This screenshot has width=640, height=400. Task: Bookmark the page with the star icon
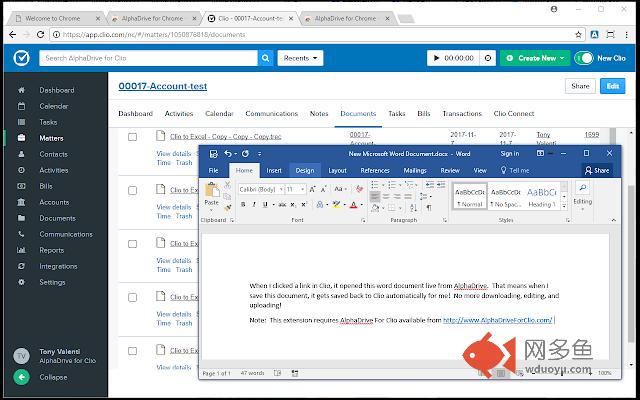click(578, 35)
